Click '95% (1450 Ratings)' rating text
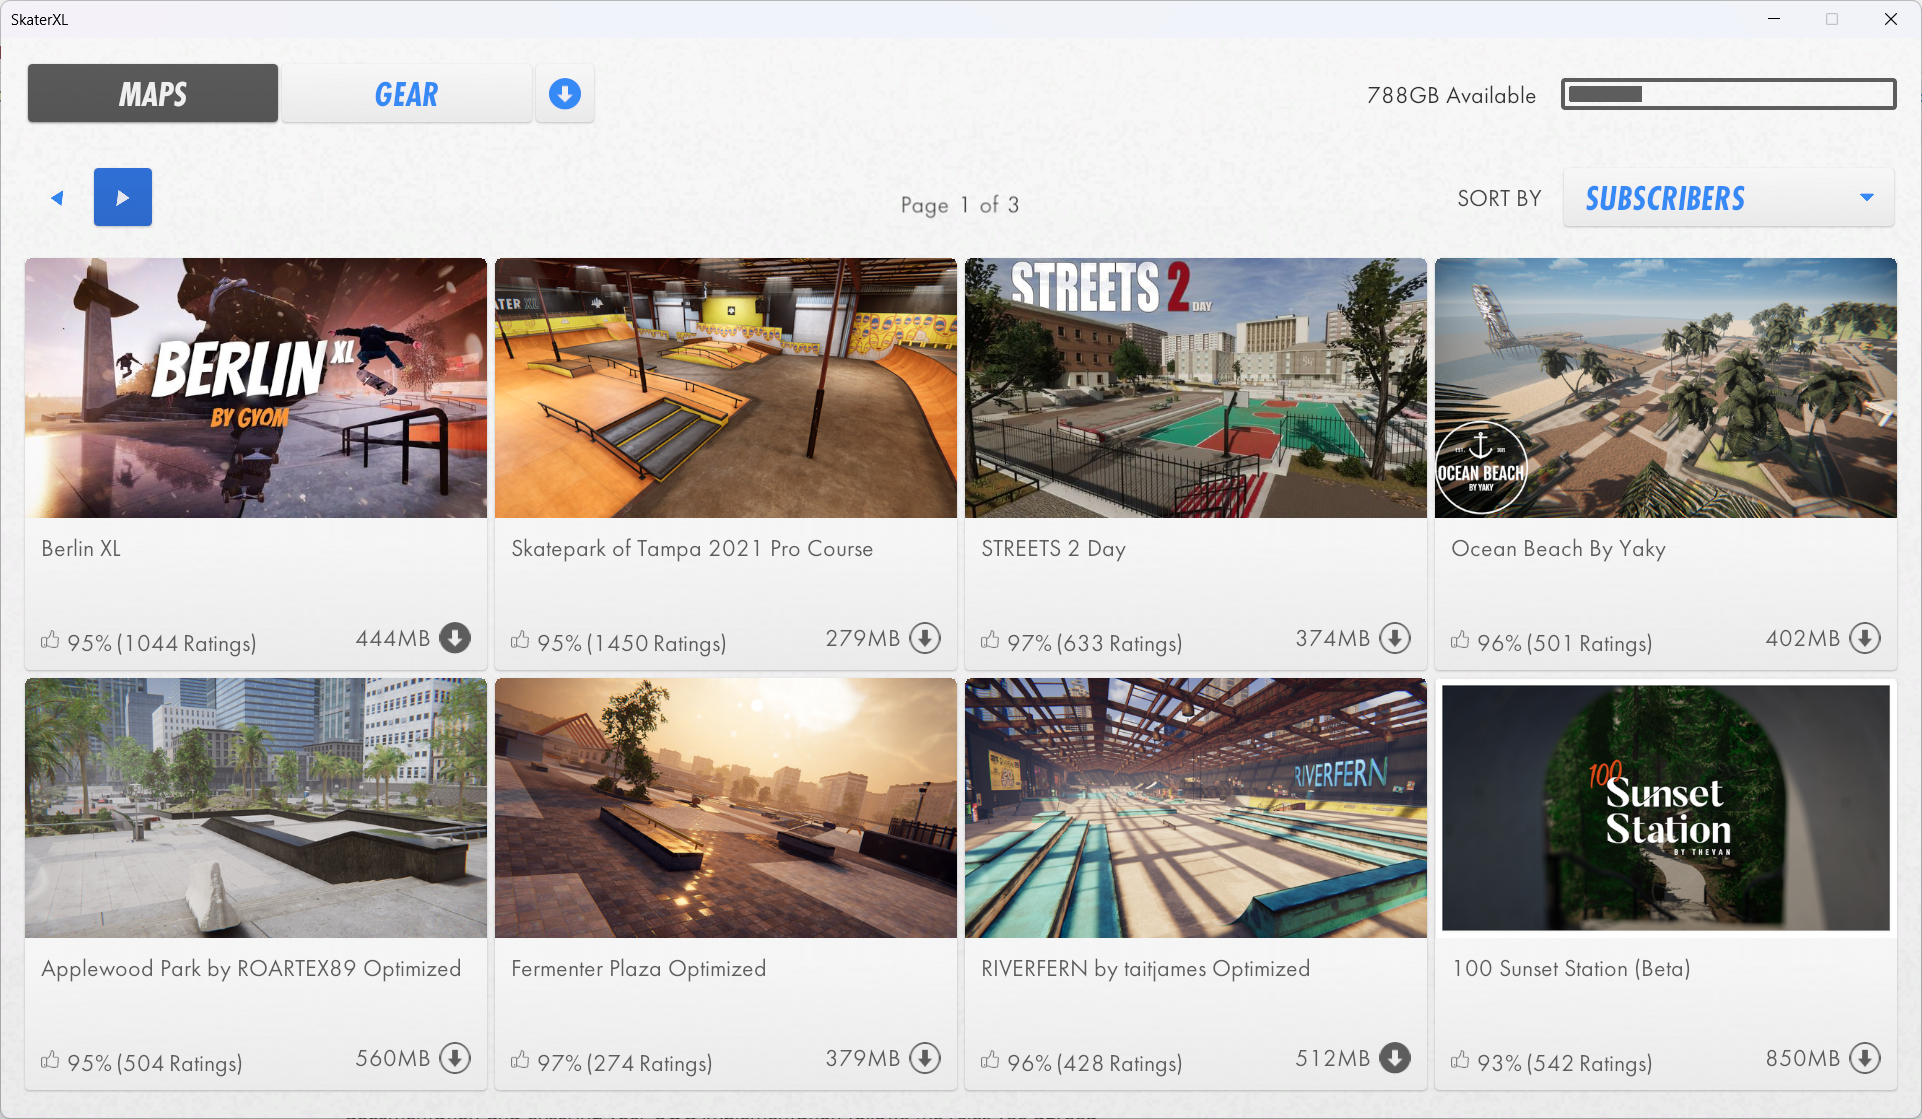Viewport: 1922px width, 1119px height. pyautogui.click(x=632, y=643)
